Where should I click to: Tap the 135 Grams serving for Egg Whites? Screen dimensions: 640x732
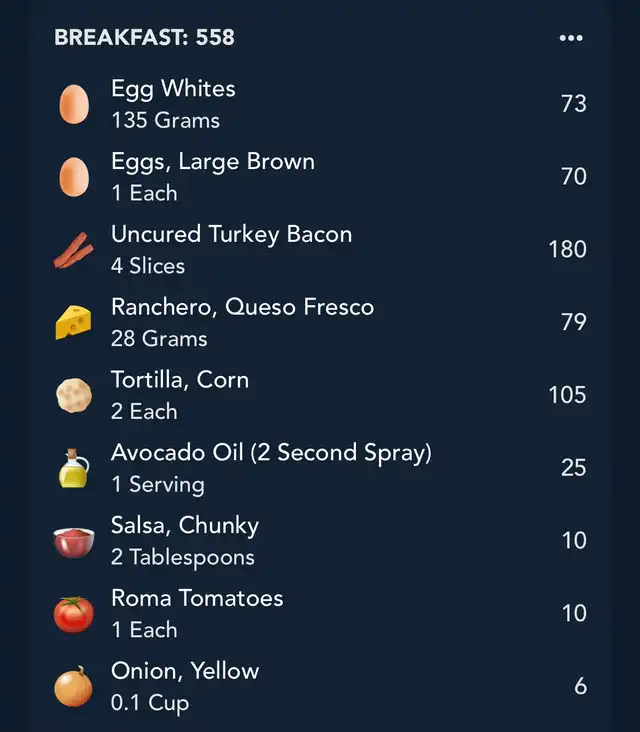(165, 120)
